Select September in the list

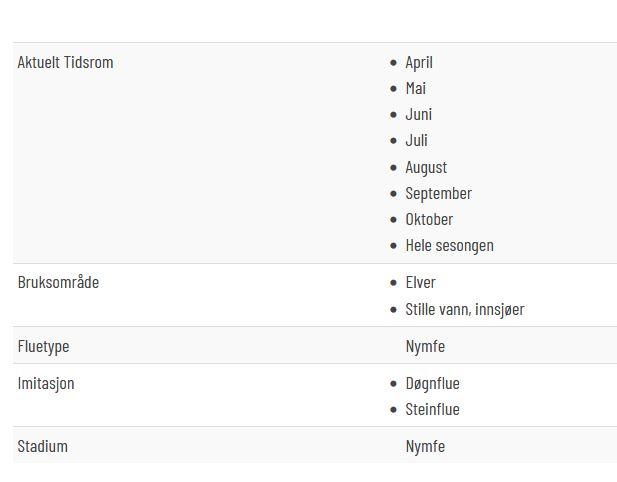[439, 194]
